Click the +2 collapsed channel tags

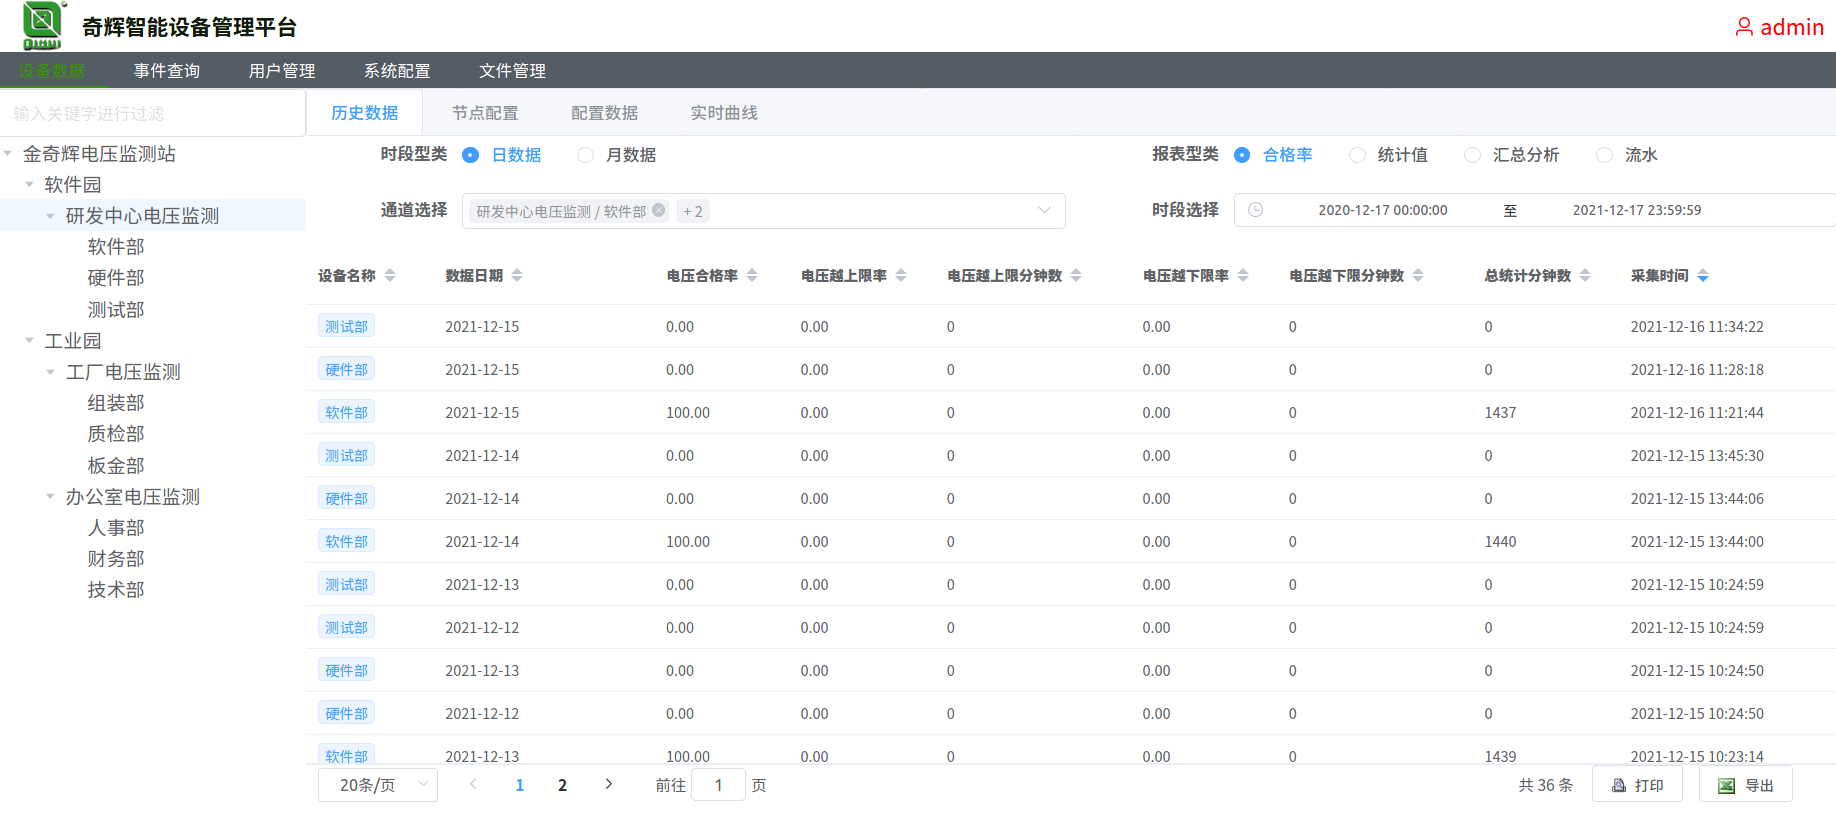click(x=693, y=211)
